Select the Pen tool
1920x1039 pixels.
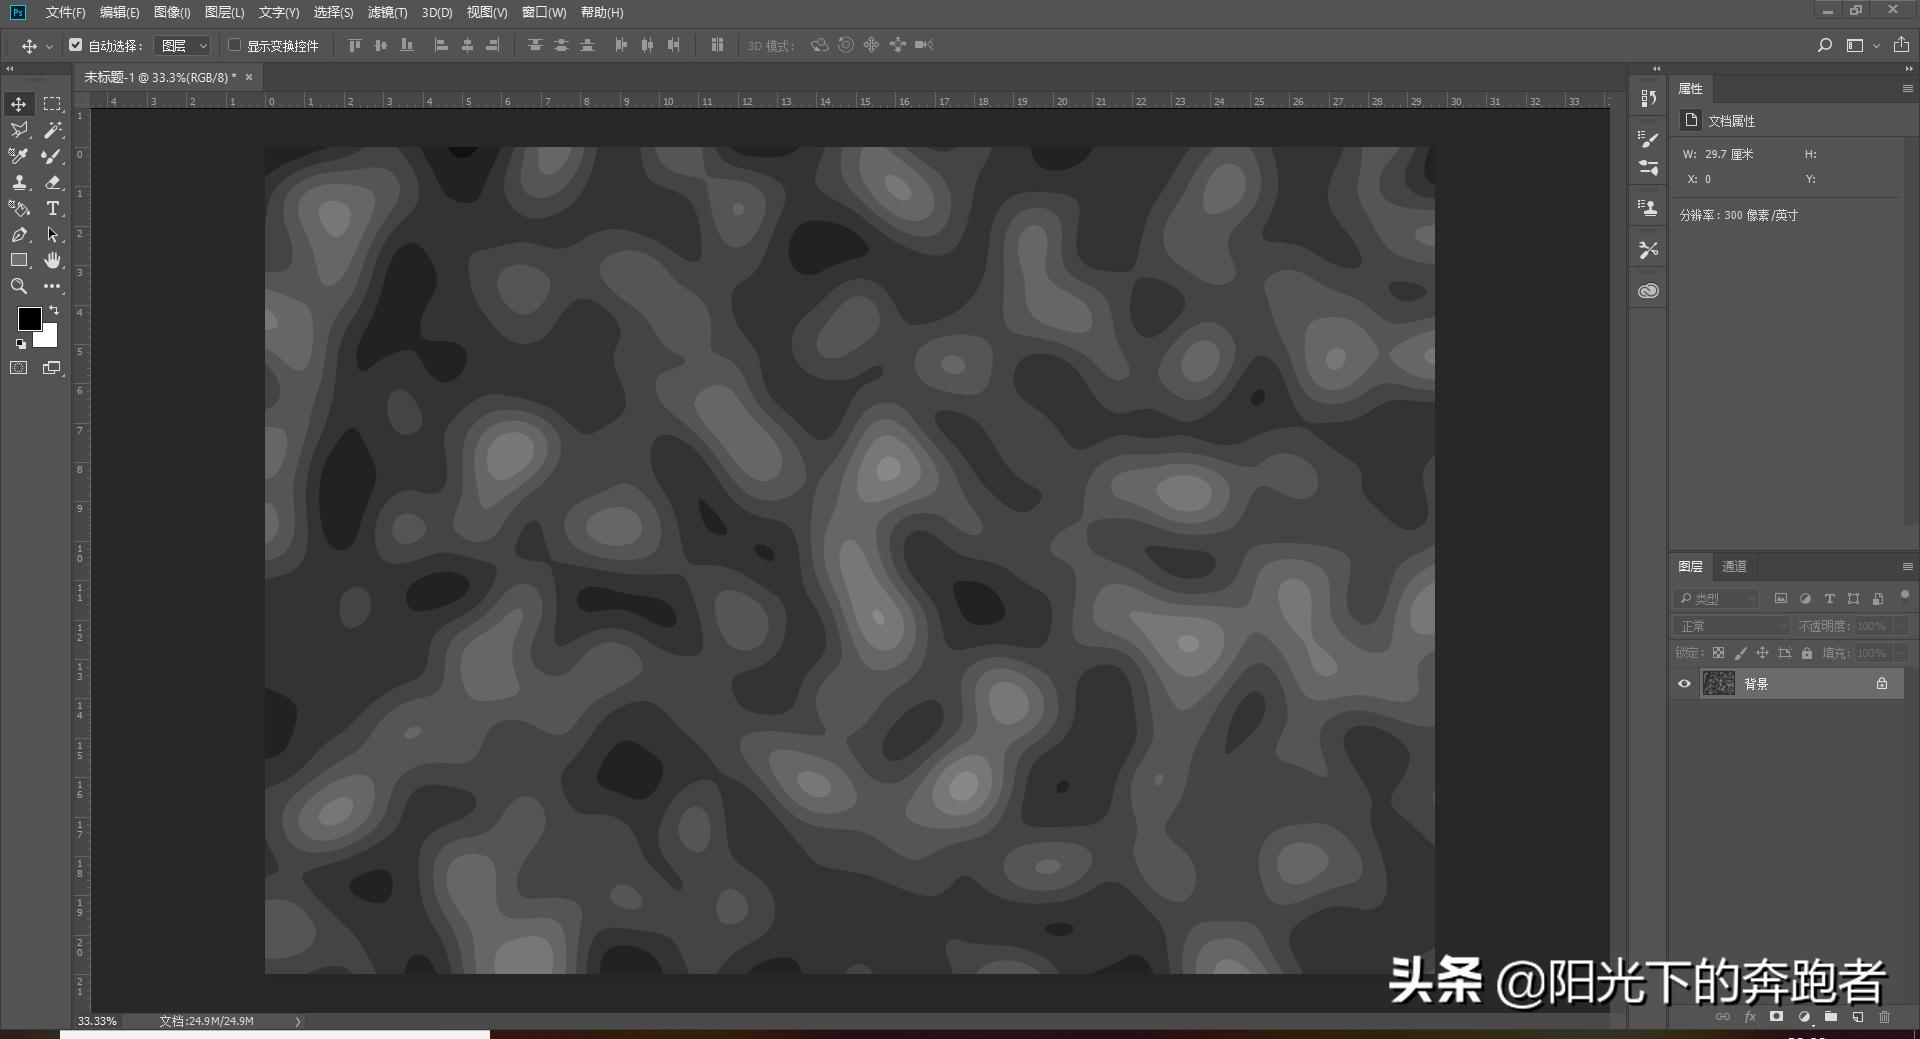[x=19, y=234]
